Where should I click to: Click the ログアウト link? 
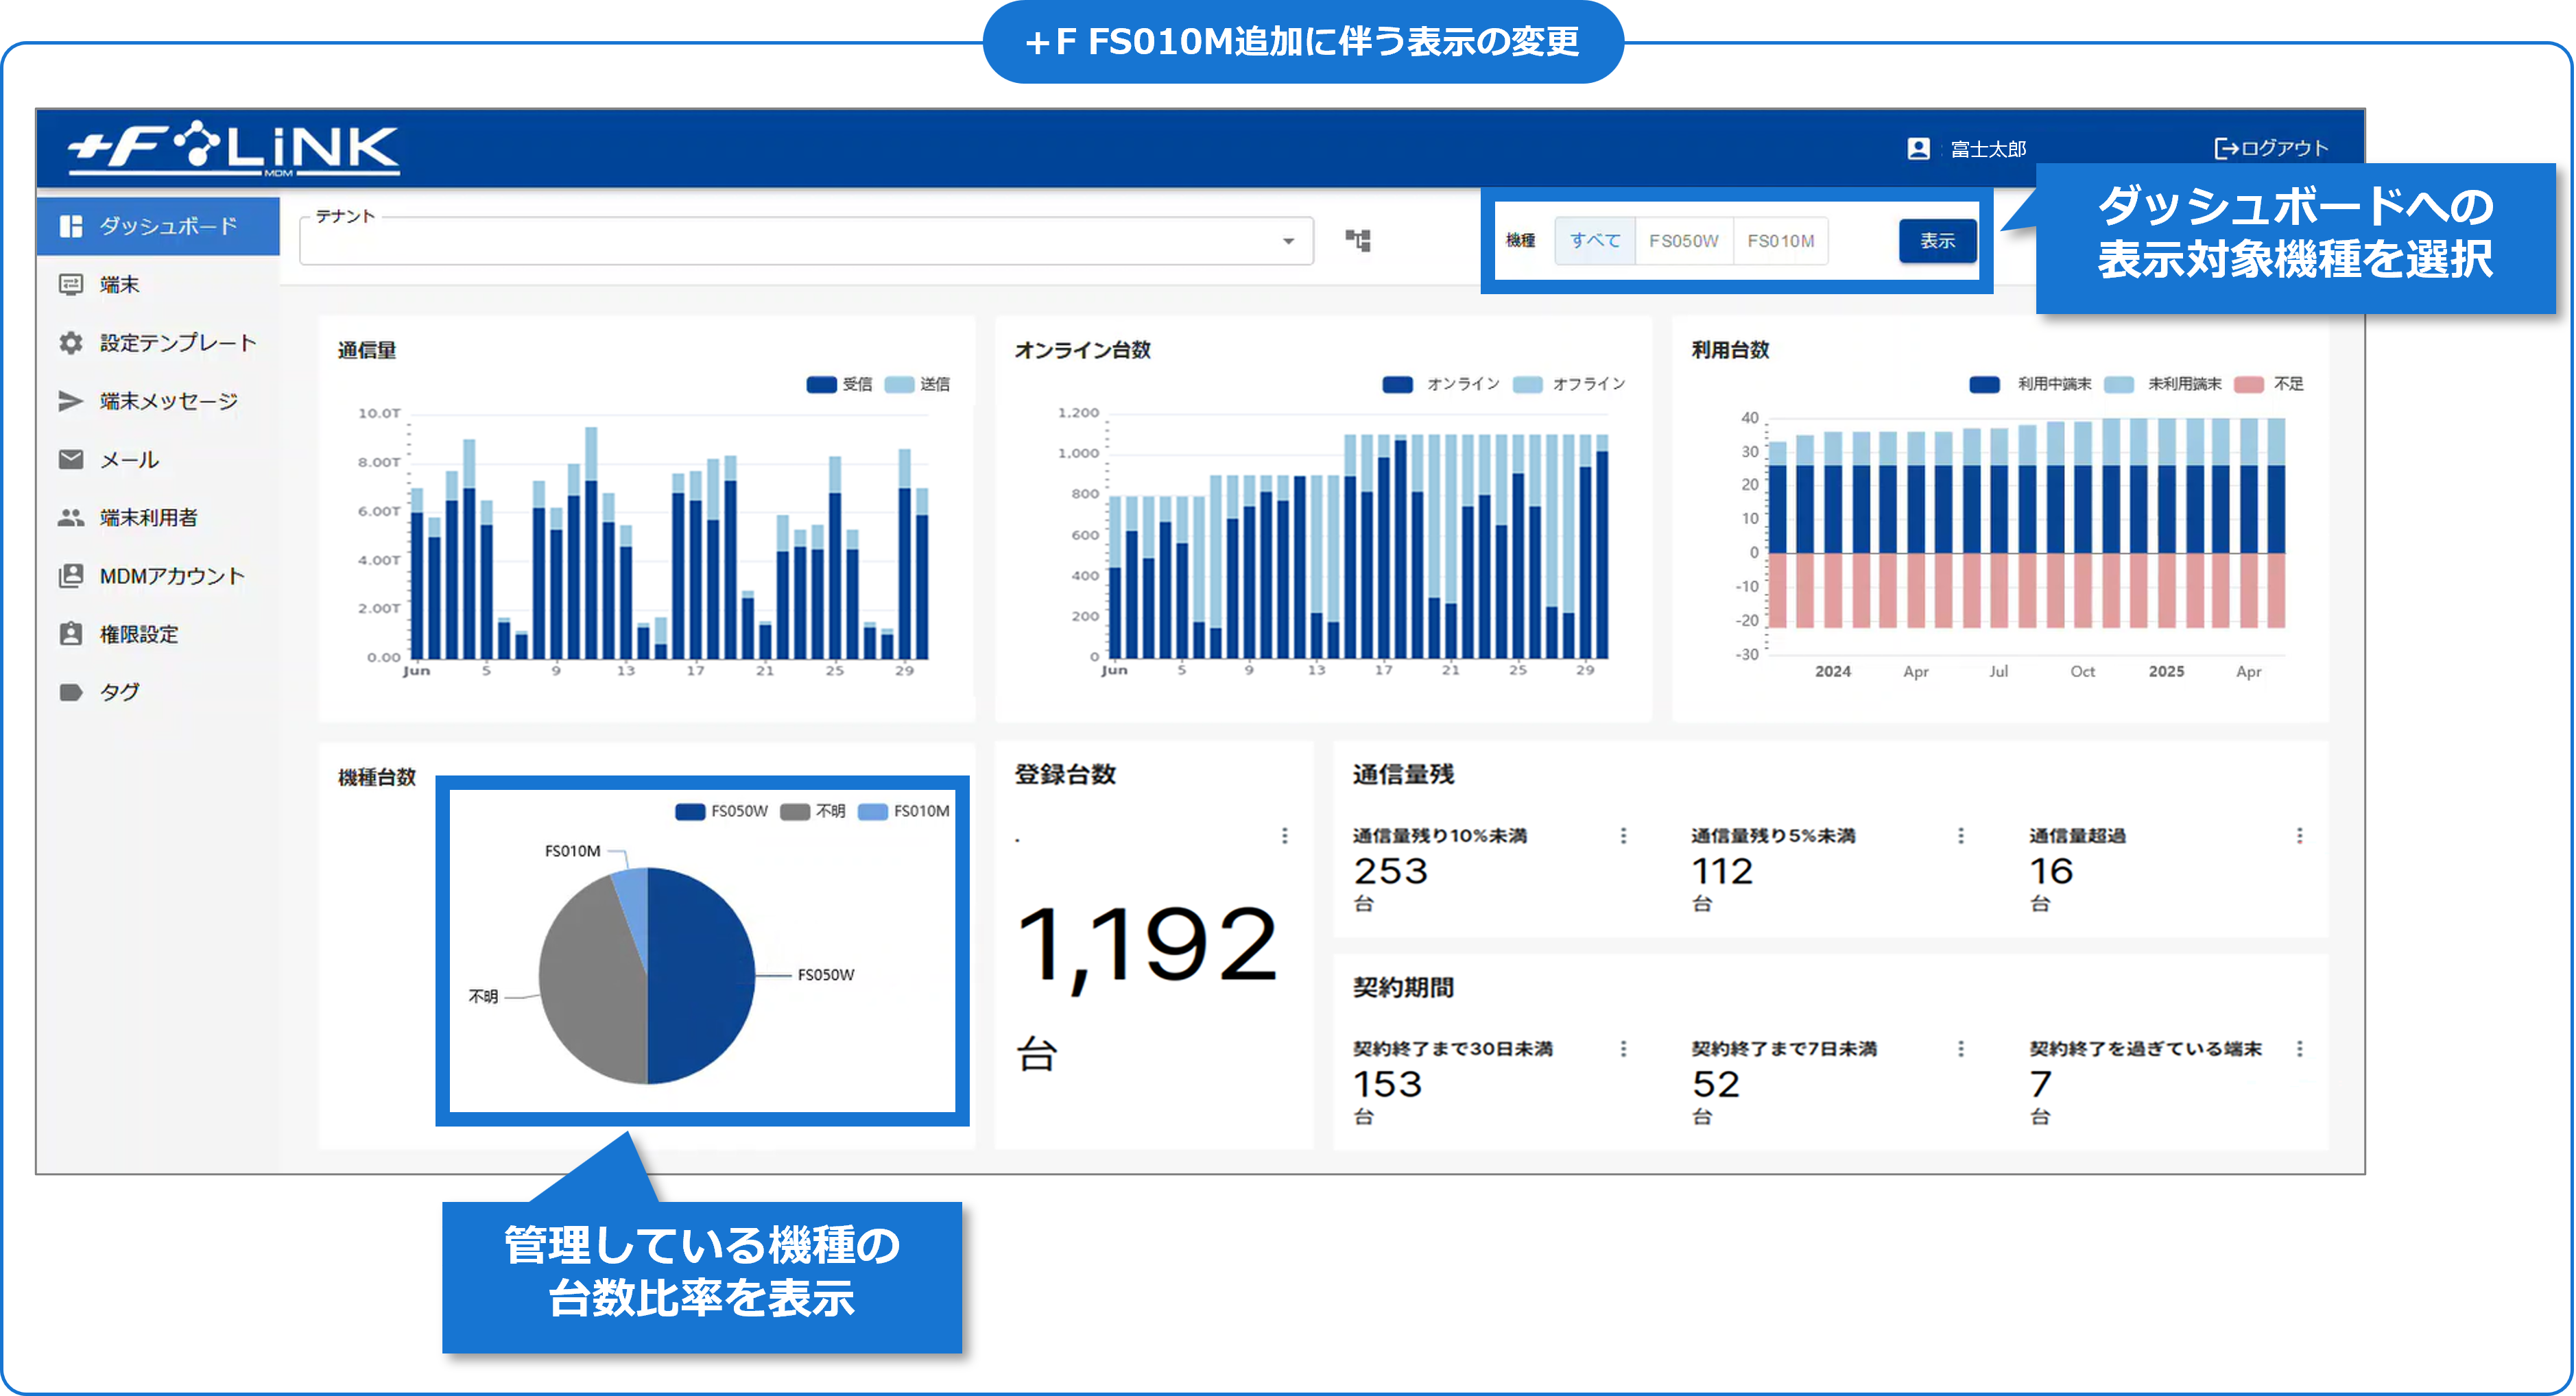tap(2271, 148)
